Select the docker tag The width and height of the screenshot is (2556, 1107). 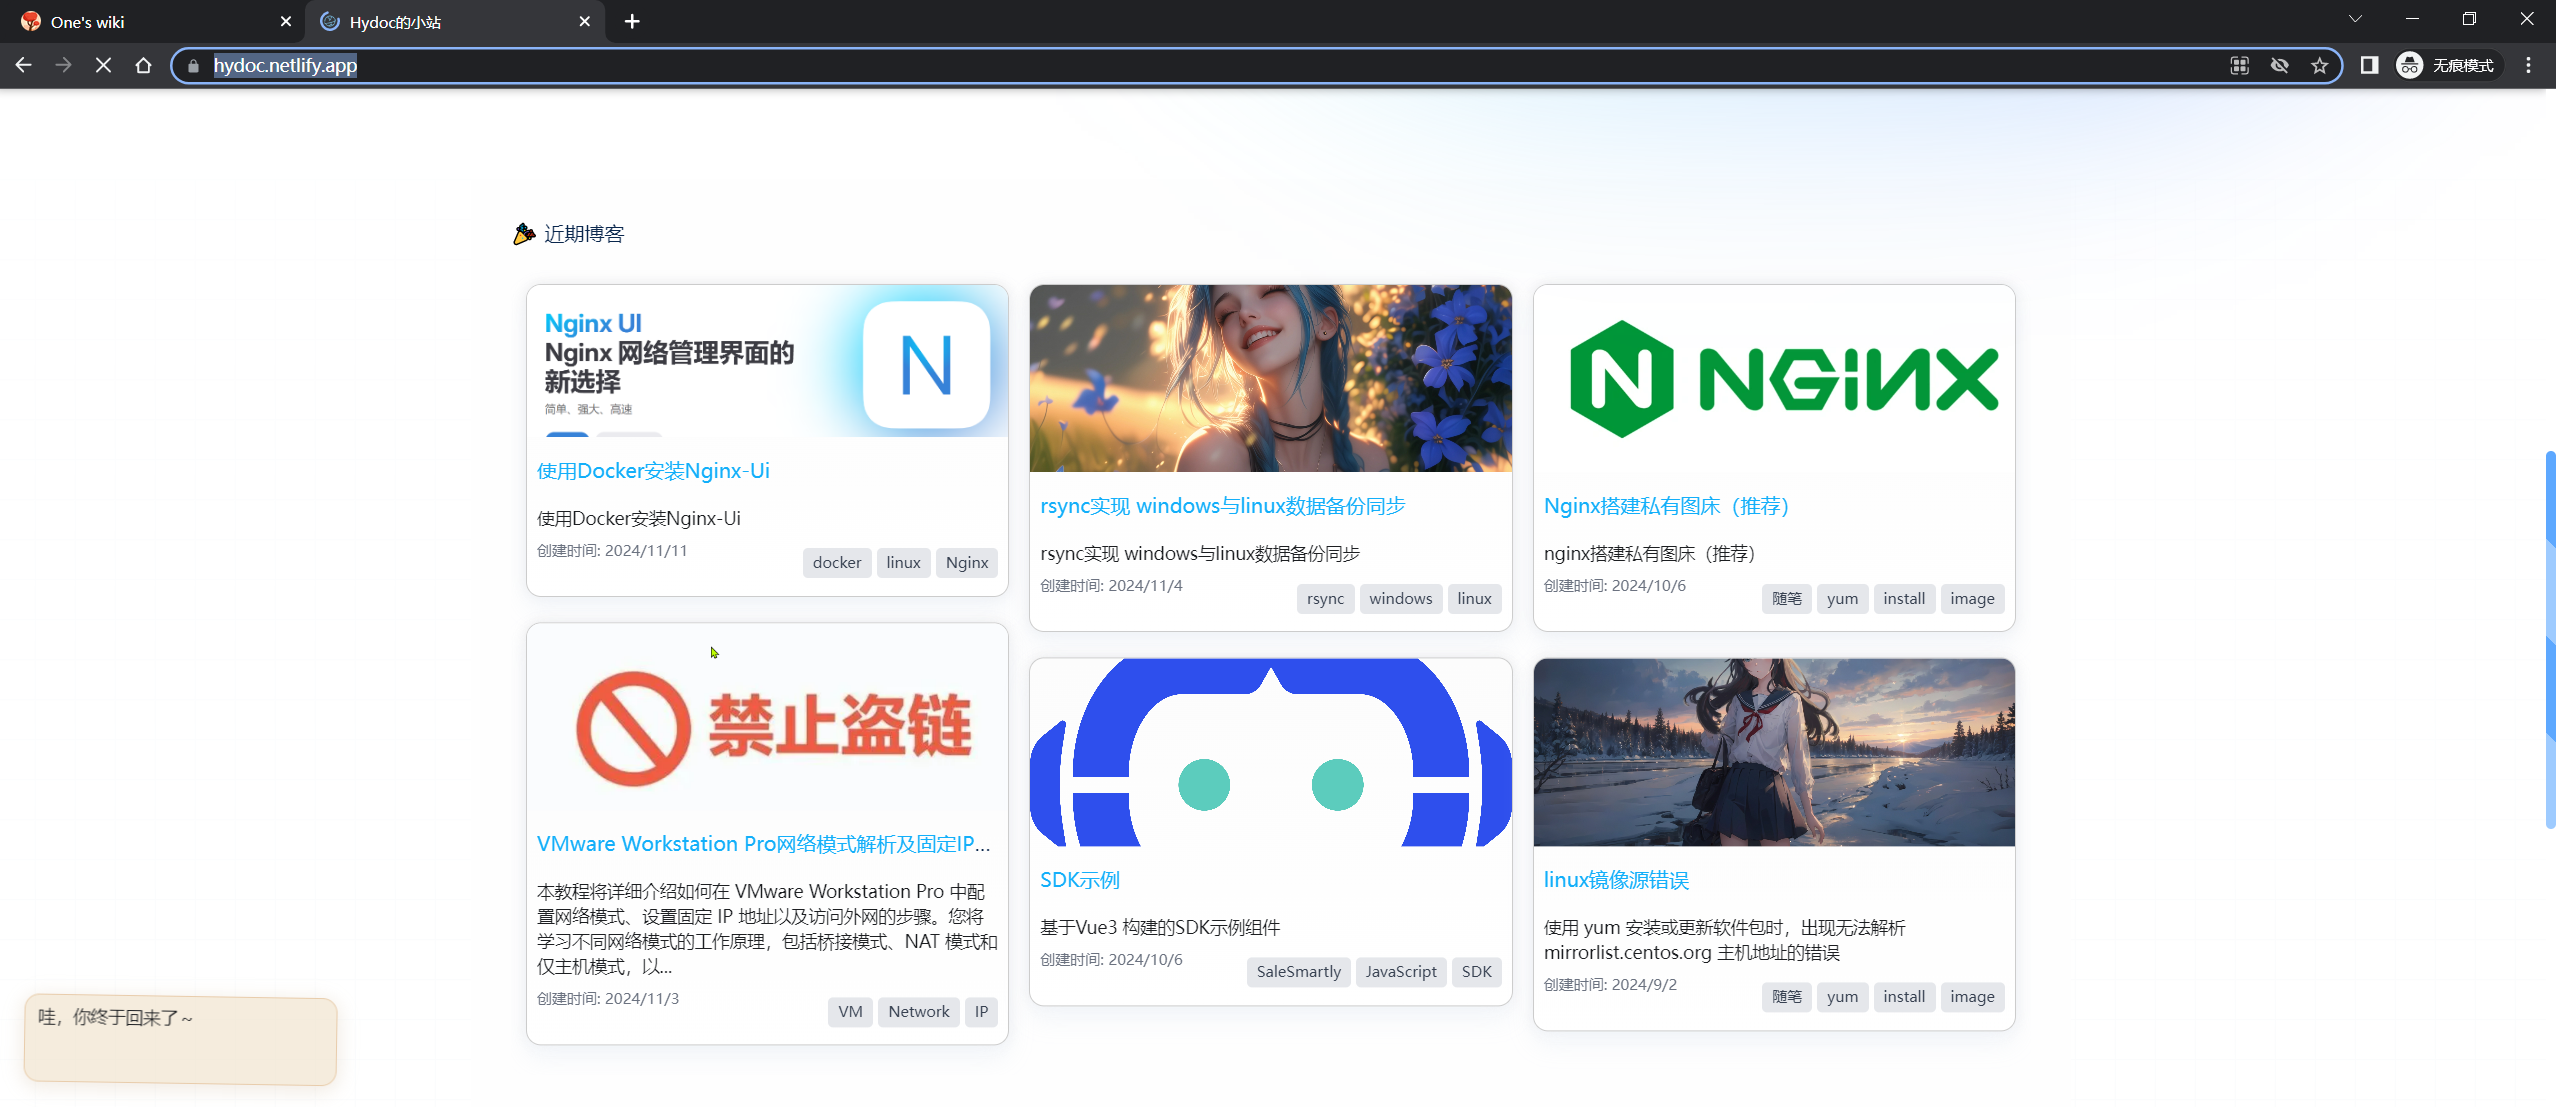click(837, 563)
